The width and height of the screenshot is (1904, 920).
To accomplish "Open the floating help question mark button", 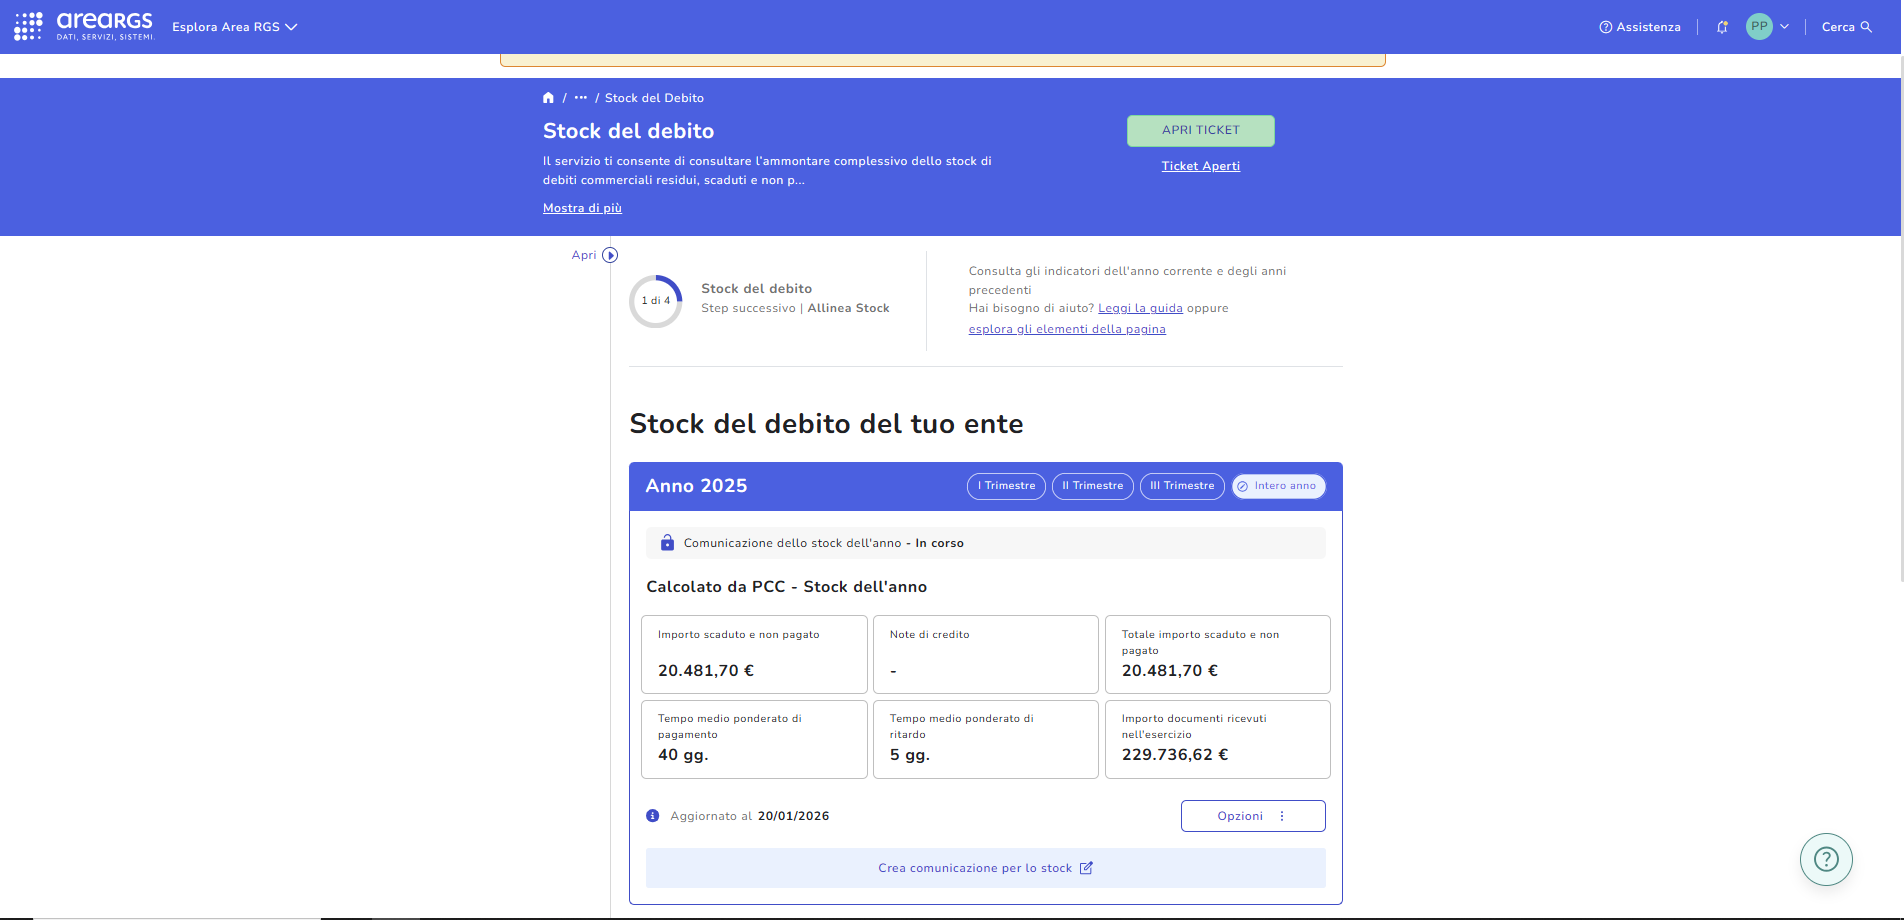I will click(1826, 859).
